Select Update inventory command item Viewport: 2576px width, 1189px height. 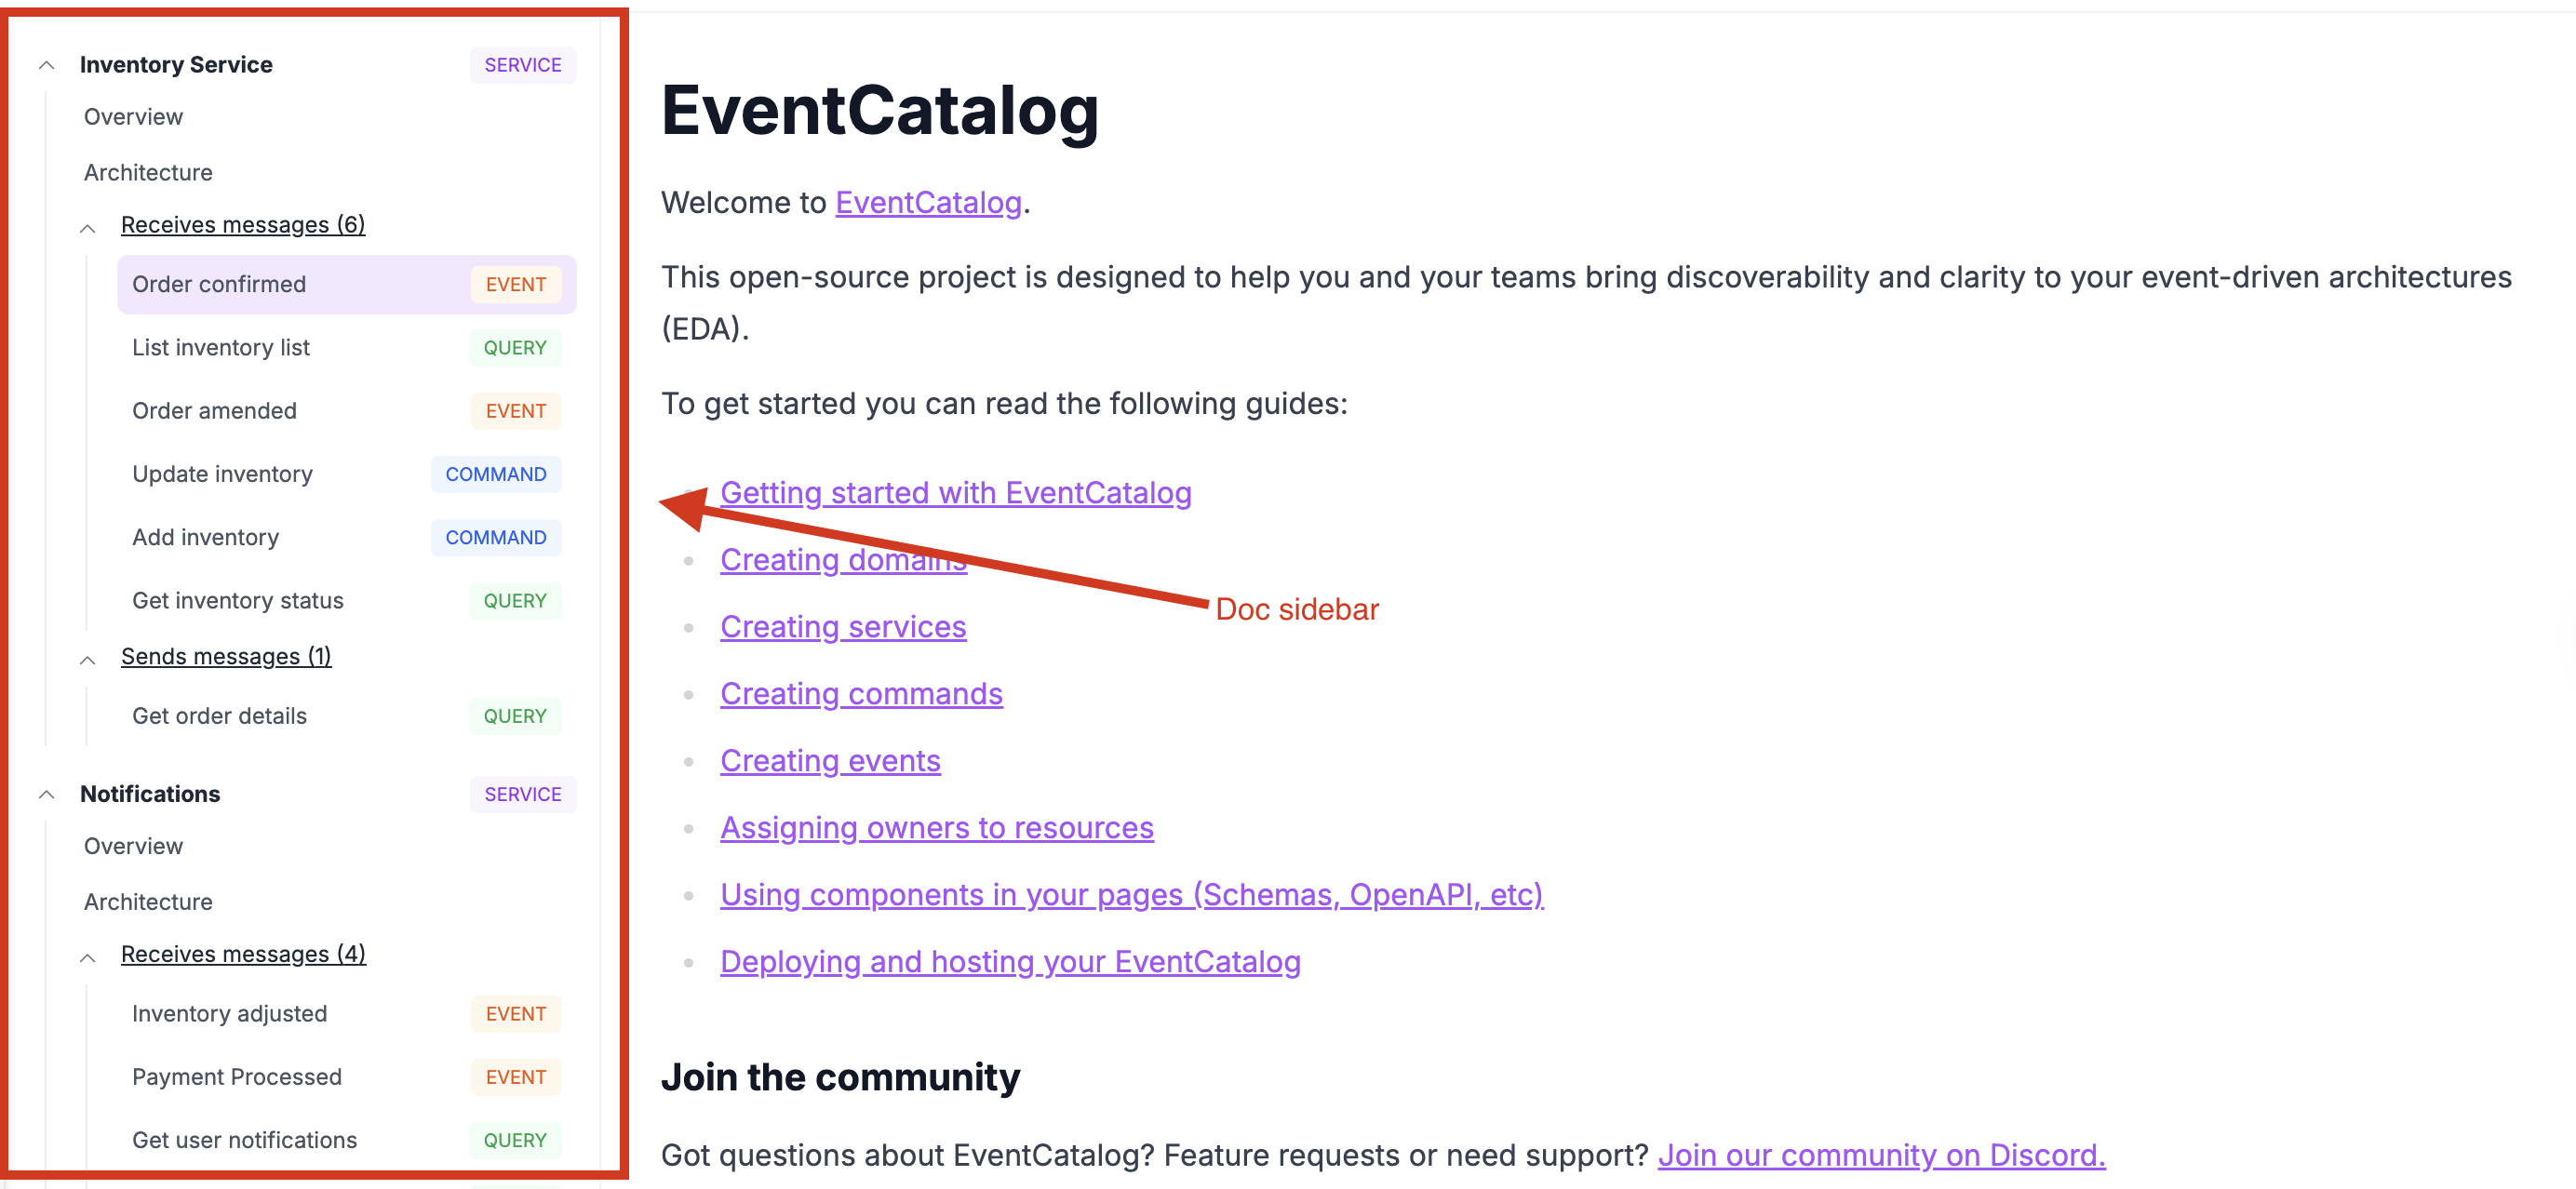(x=222, y=474)
